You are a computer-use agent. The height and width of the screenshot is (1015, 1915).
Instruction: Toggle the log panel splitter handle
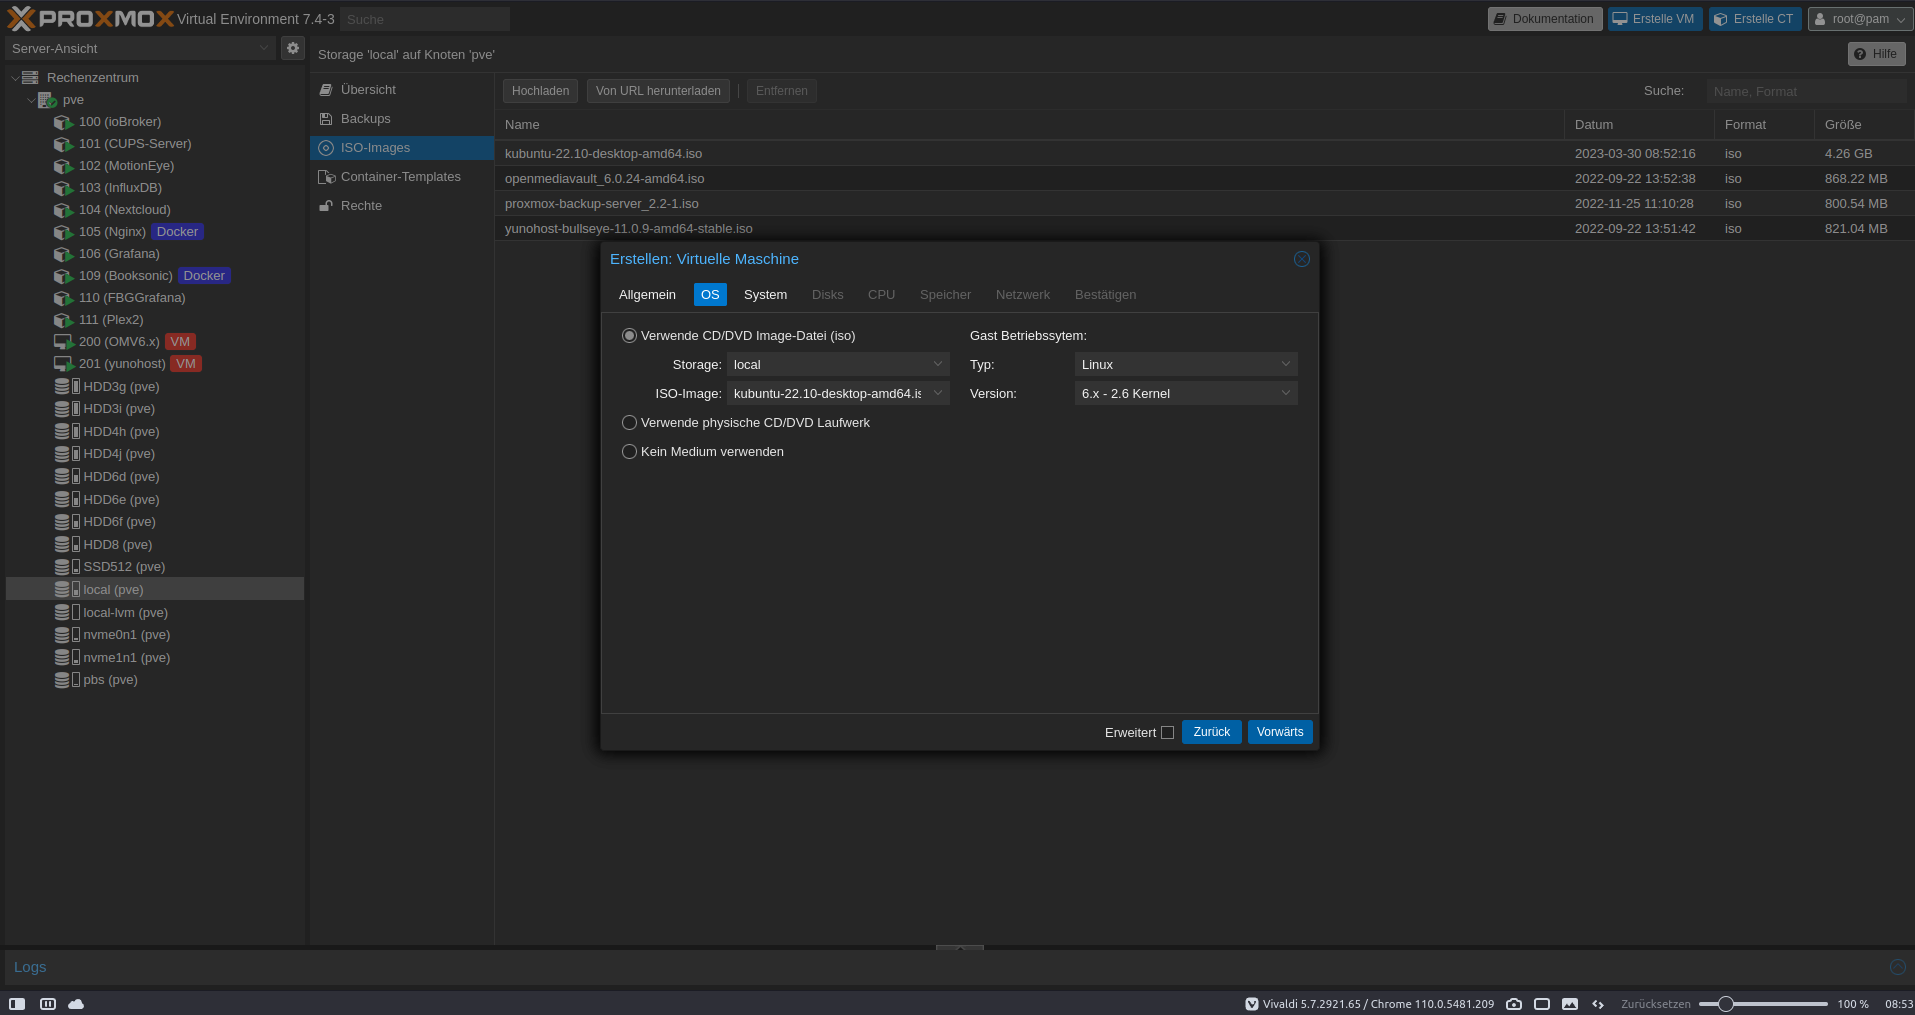pos(960,947)
